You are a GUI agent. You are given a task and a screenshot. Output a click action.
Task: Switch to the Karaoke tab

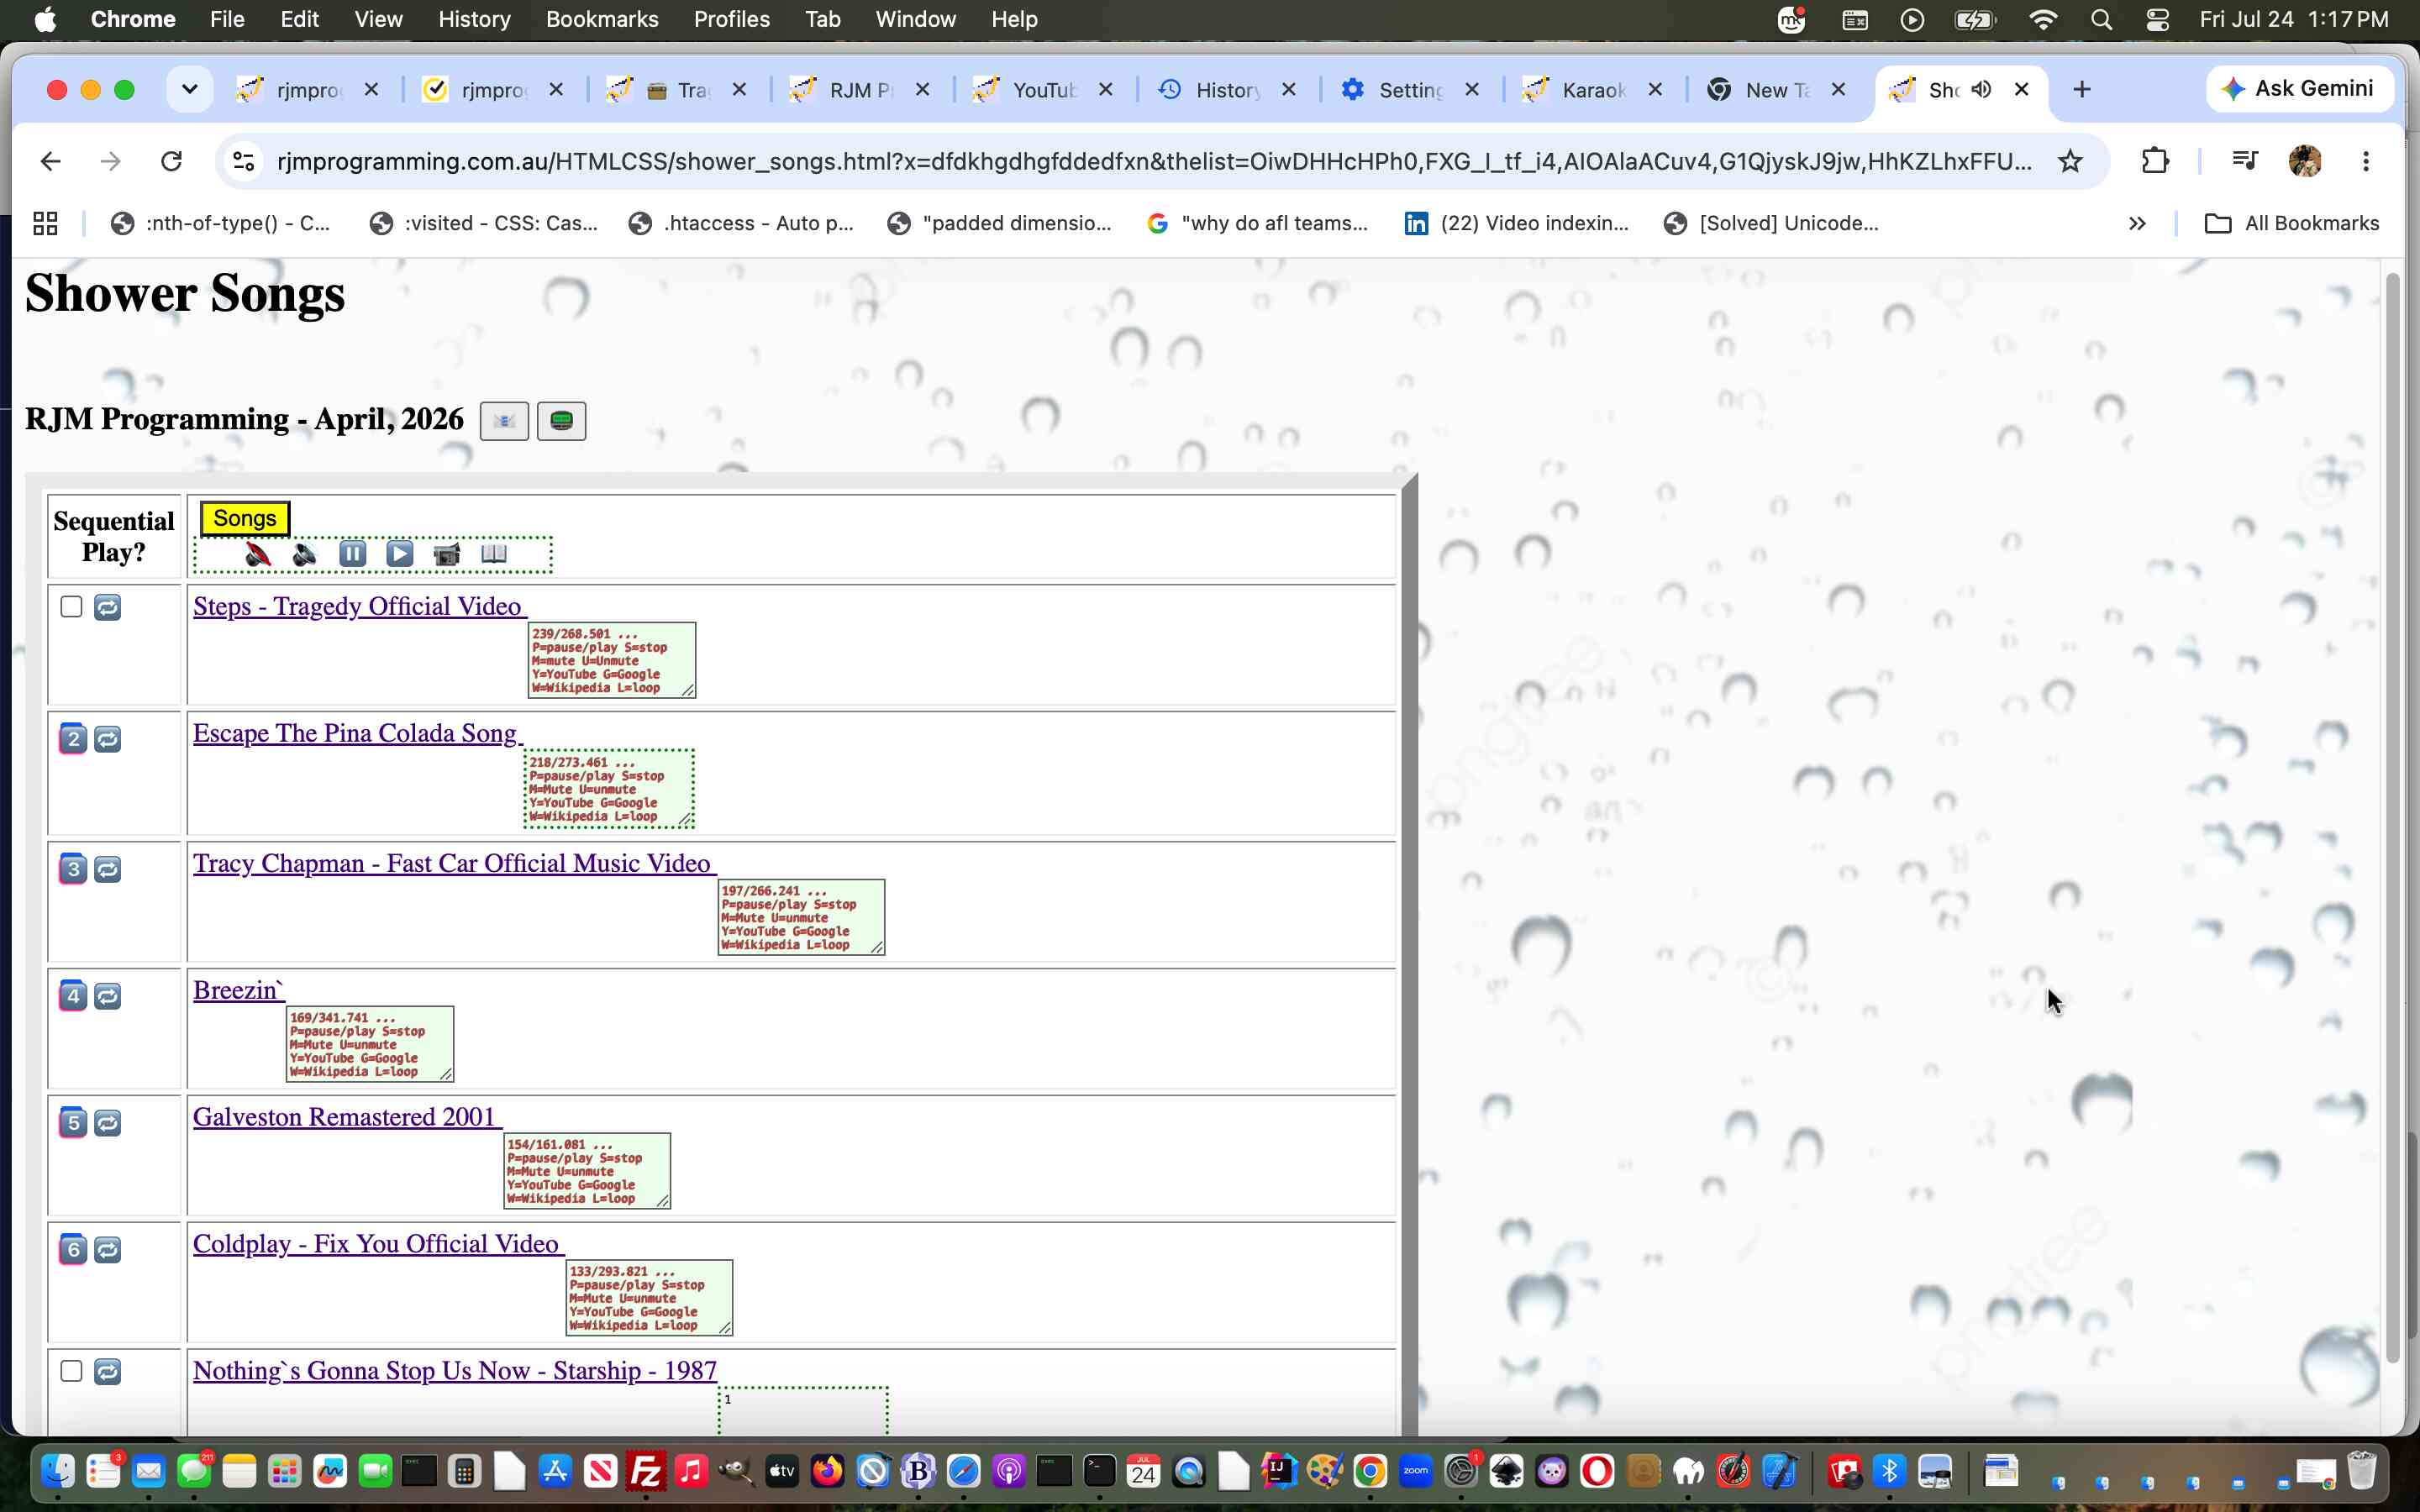pyautogui.click(x=1592, y=90)
